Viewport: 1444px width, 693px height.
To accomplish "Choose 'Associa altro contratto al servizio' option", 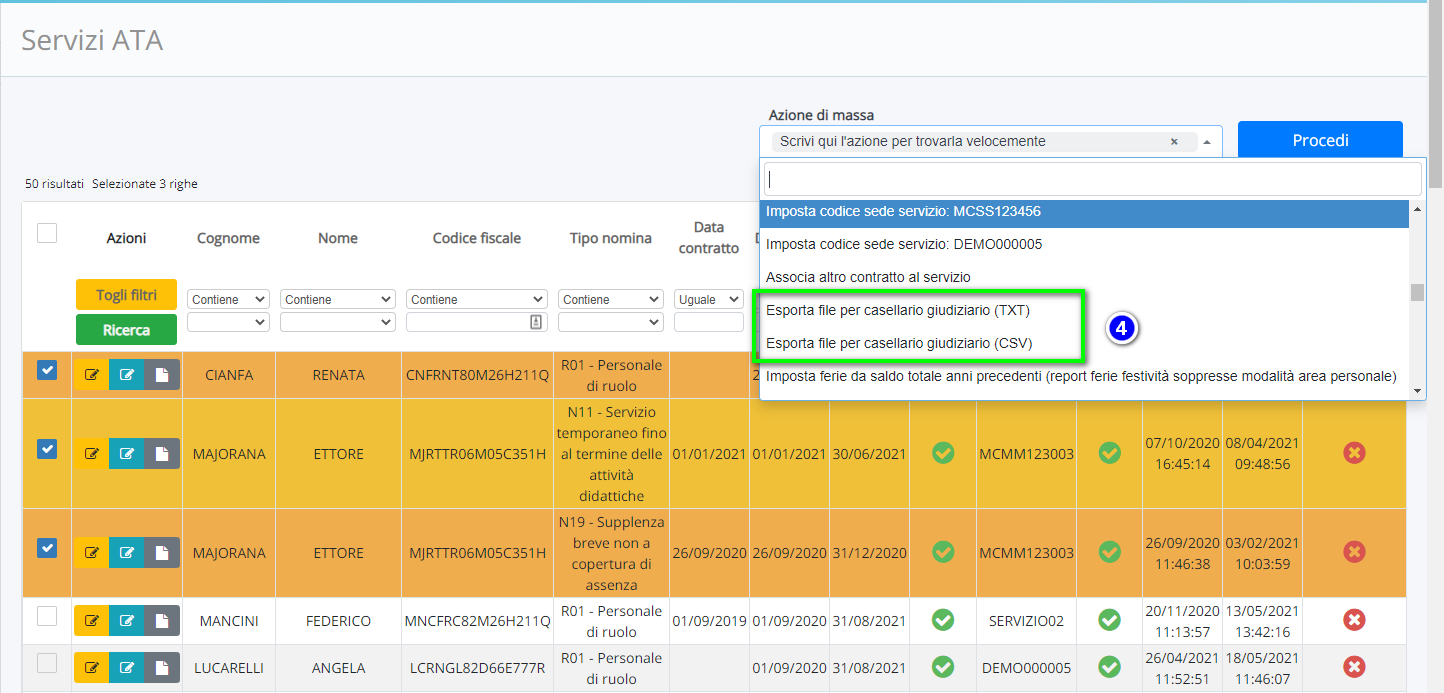I will (x=868, y=277).
